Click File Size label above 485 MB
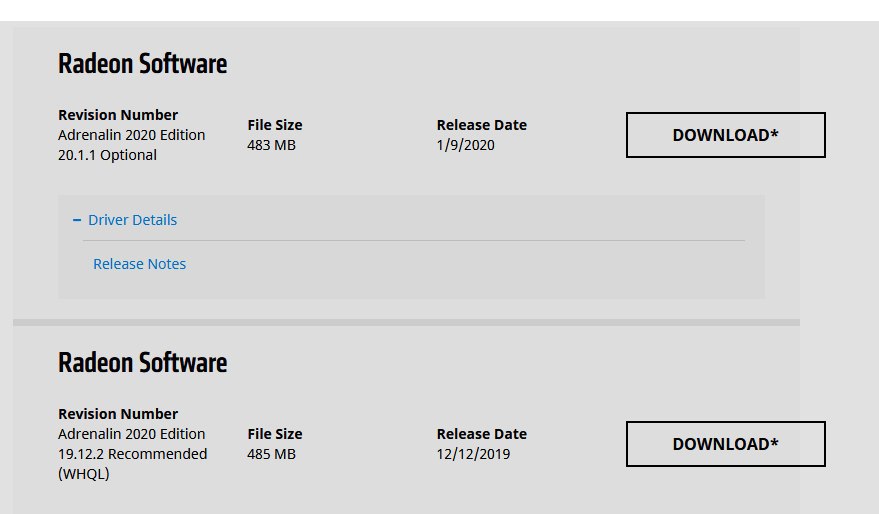Image resolution: width=879 pixels, height=514 pixels. (x=275, y=434)
